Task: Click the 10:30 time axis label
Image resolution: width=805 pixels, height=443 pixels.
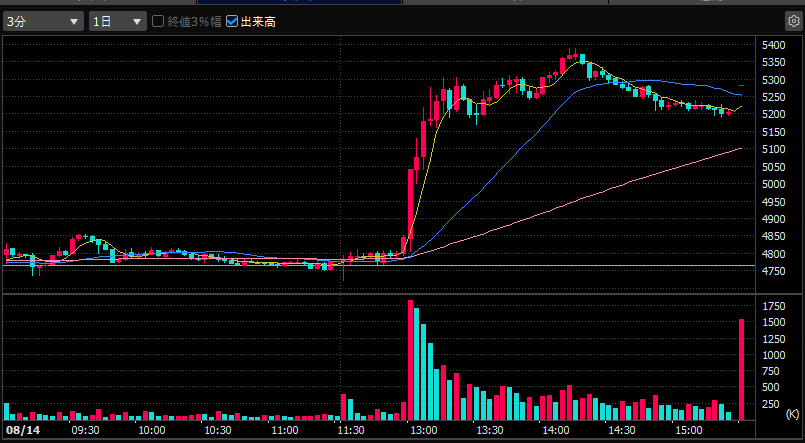Action: tap(218, 430)
